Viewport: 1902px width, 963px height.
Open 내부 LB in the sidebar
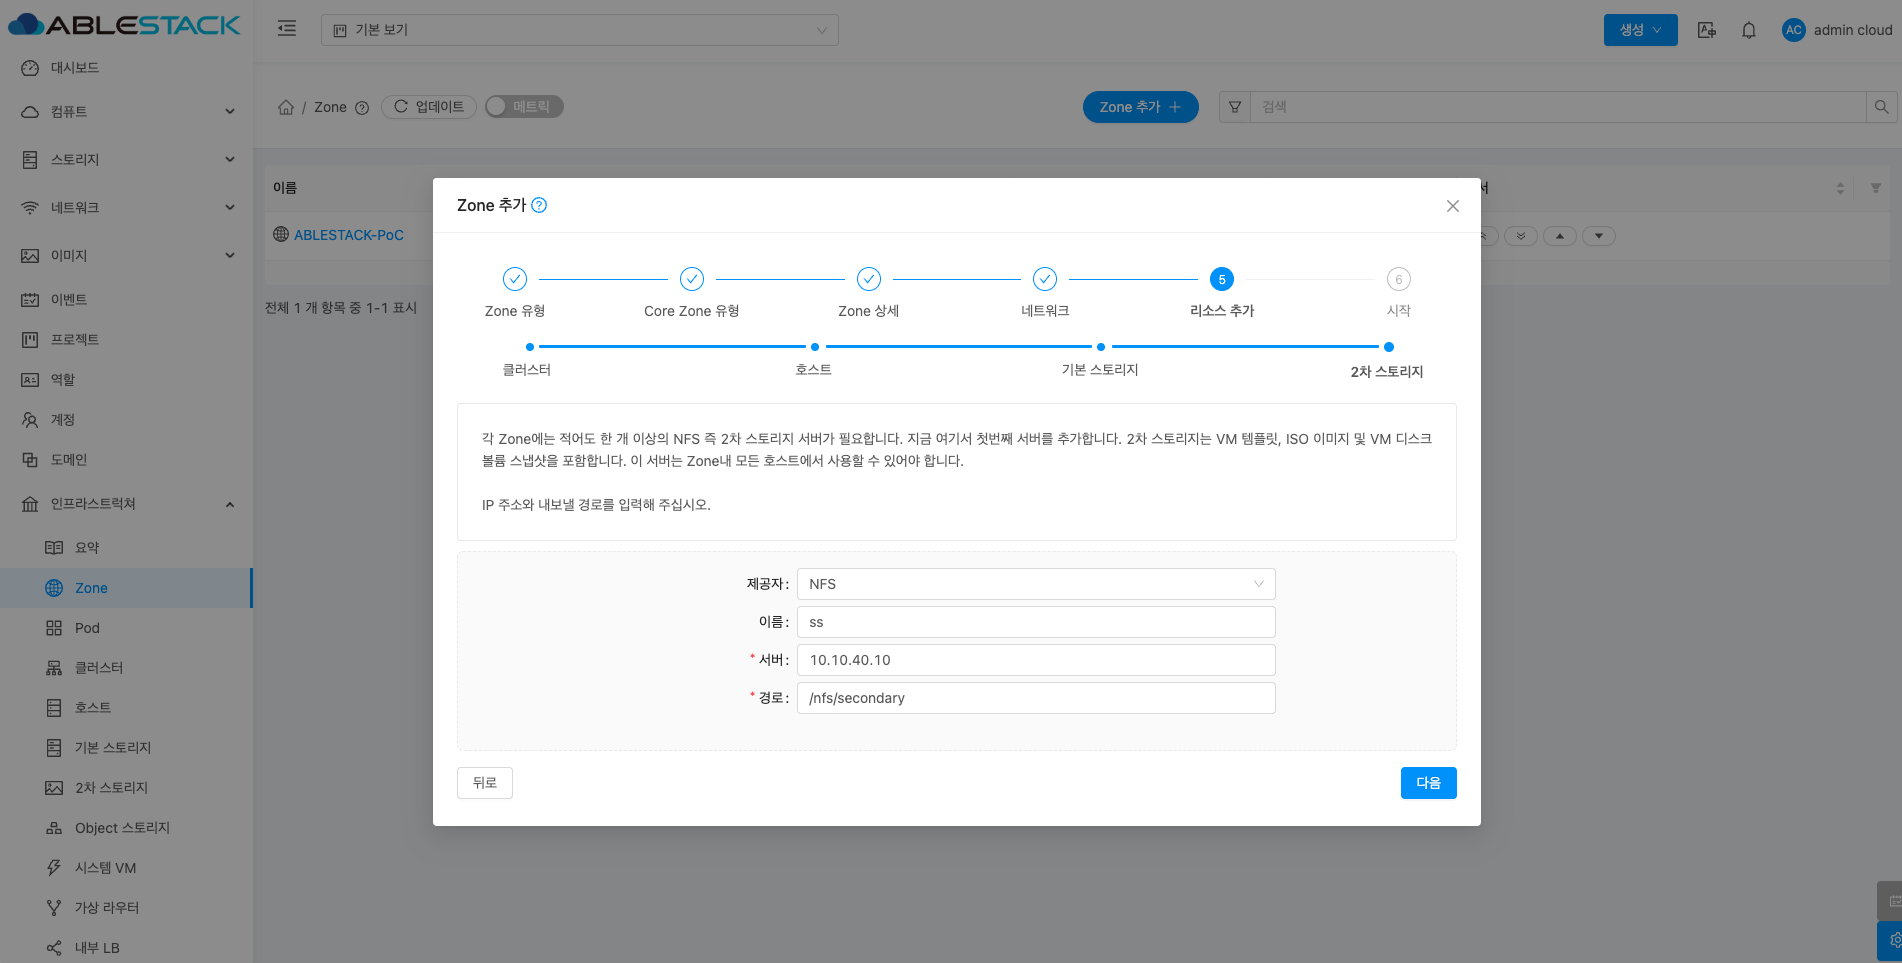pyautogui.click(x=126, y=947)
